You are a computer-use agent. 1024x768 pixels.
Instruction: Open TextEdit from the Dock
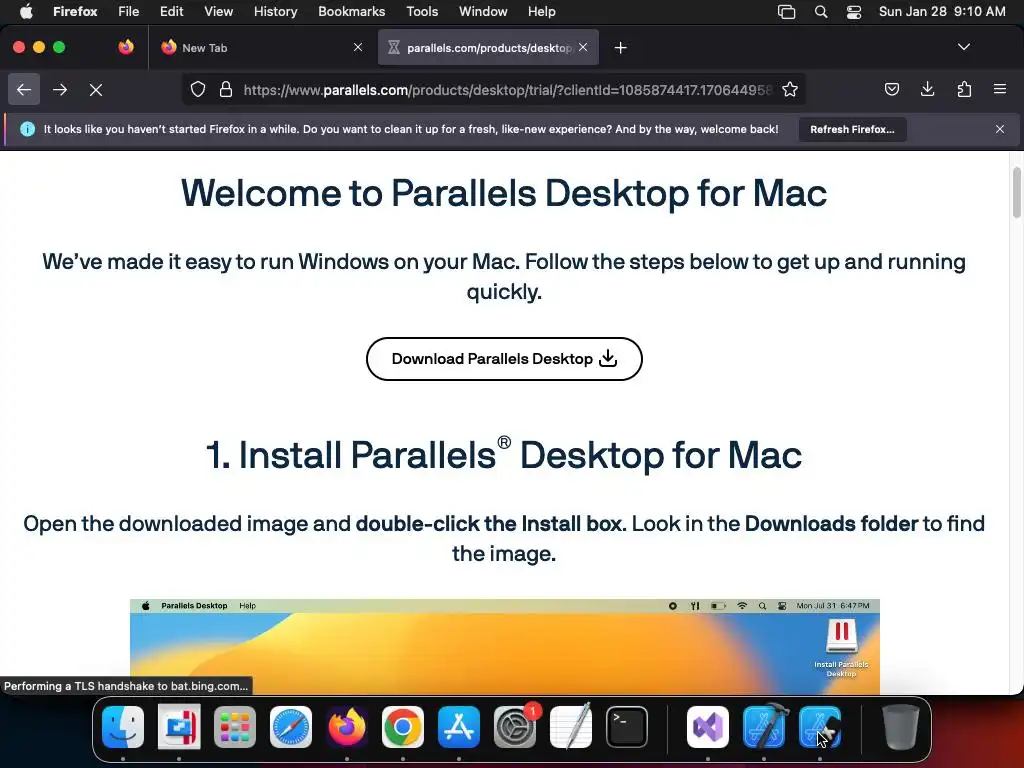(571, 727)
